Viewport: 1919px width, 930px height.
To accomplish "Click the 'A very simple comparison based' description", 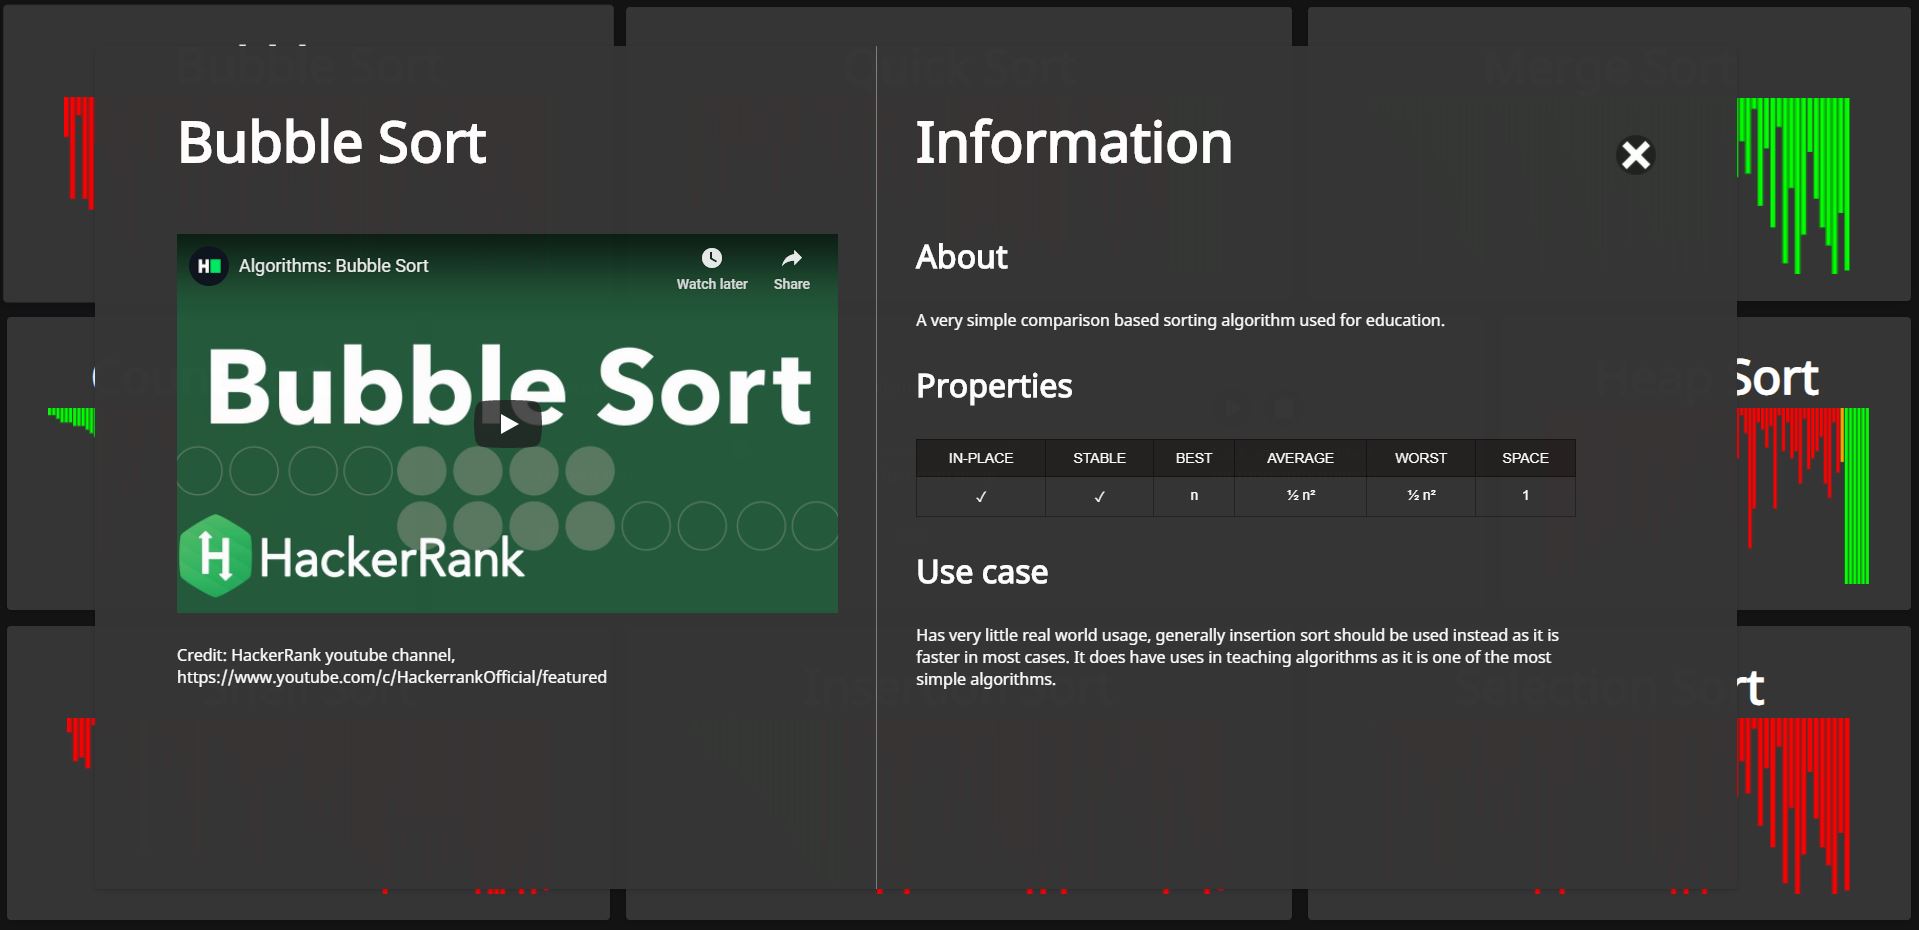I will point(1180,320).
